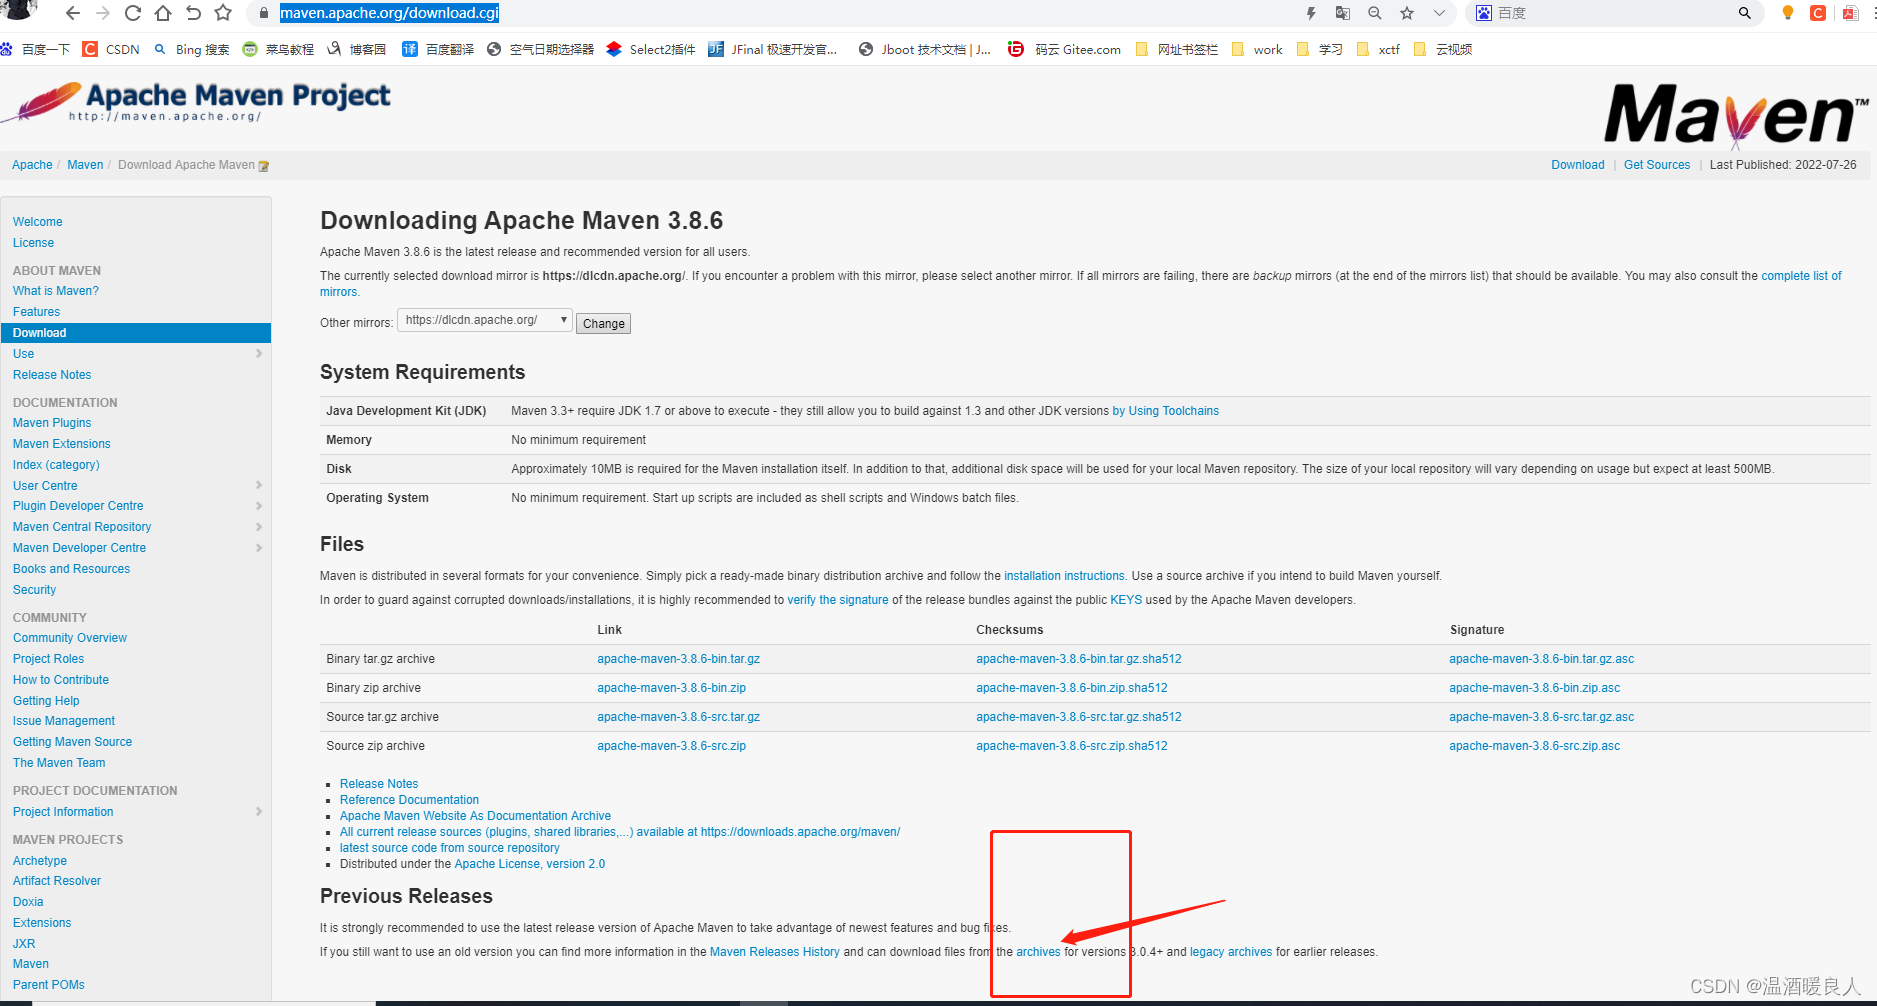Click the KEYS link

[1126, 600]
